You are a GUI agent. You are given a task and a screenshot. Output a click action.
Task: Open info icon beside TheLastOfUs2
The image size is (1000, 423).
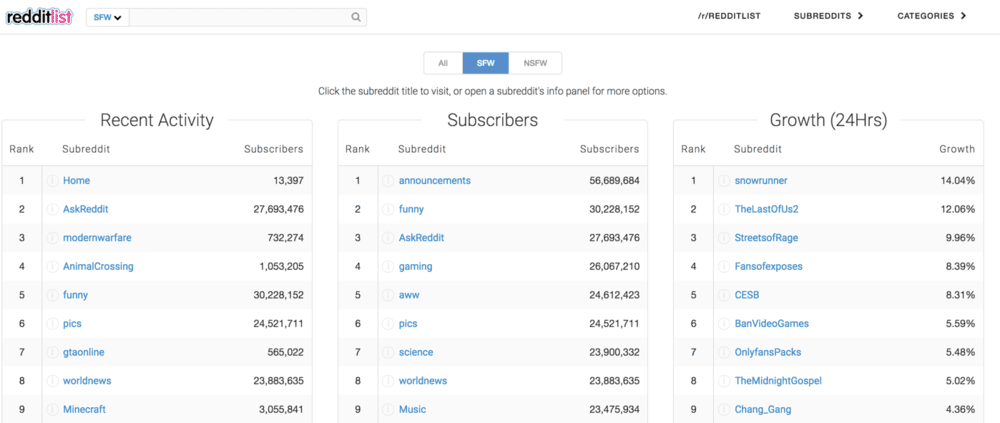(724, 209)
